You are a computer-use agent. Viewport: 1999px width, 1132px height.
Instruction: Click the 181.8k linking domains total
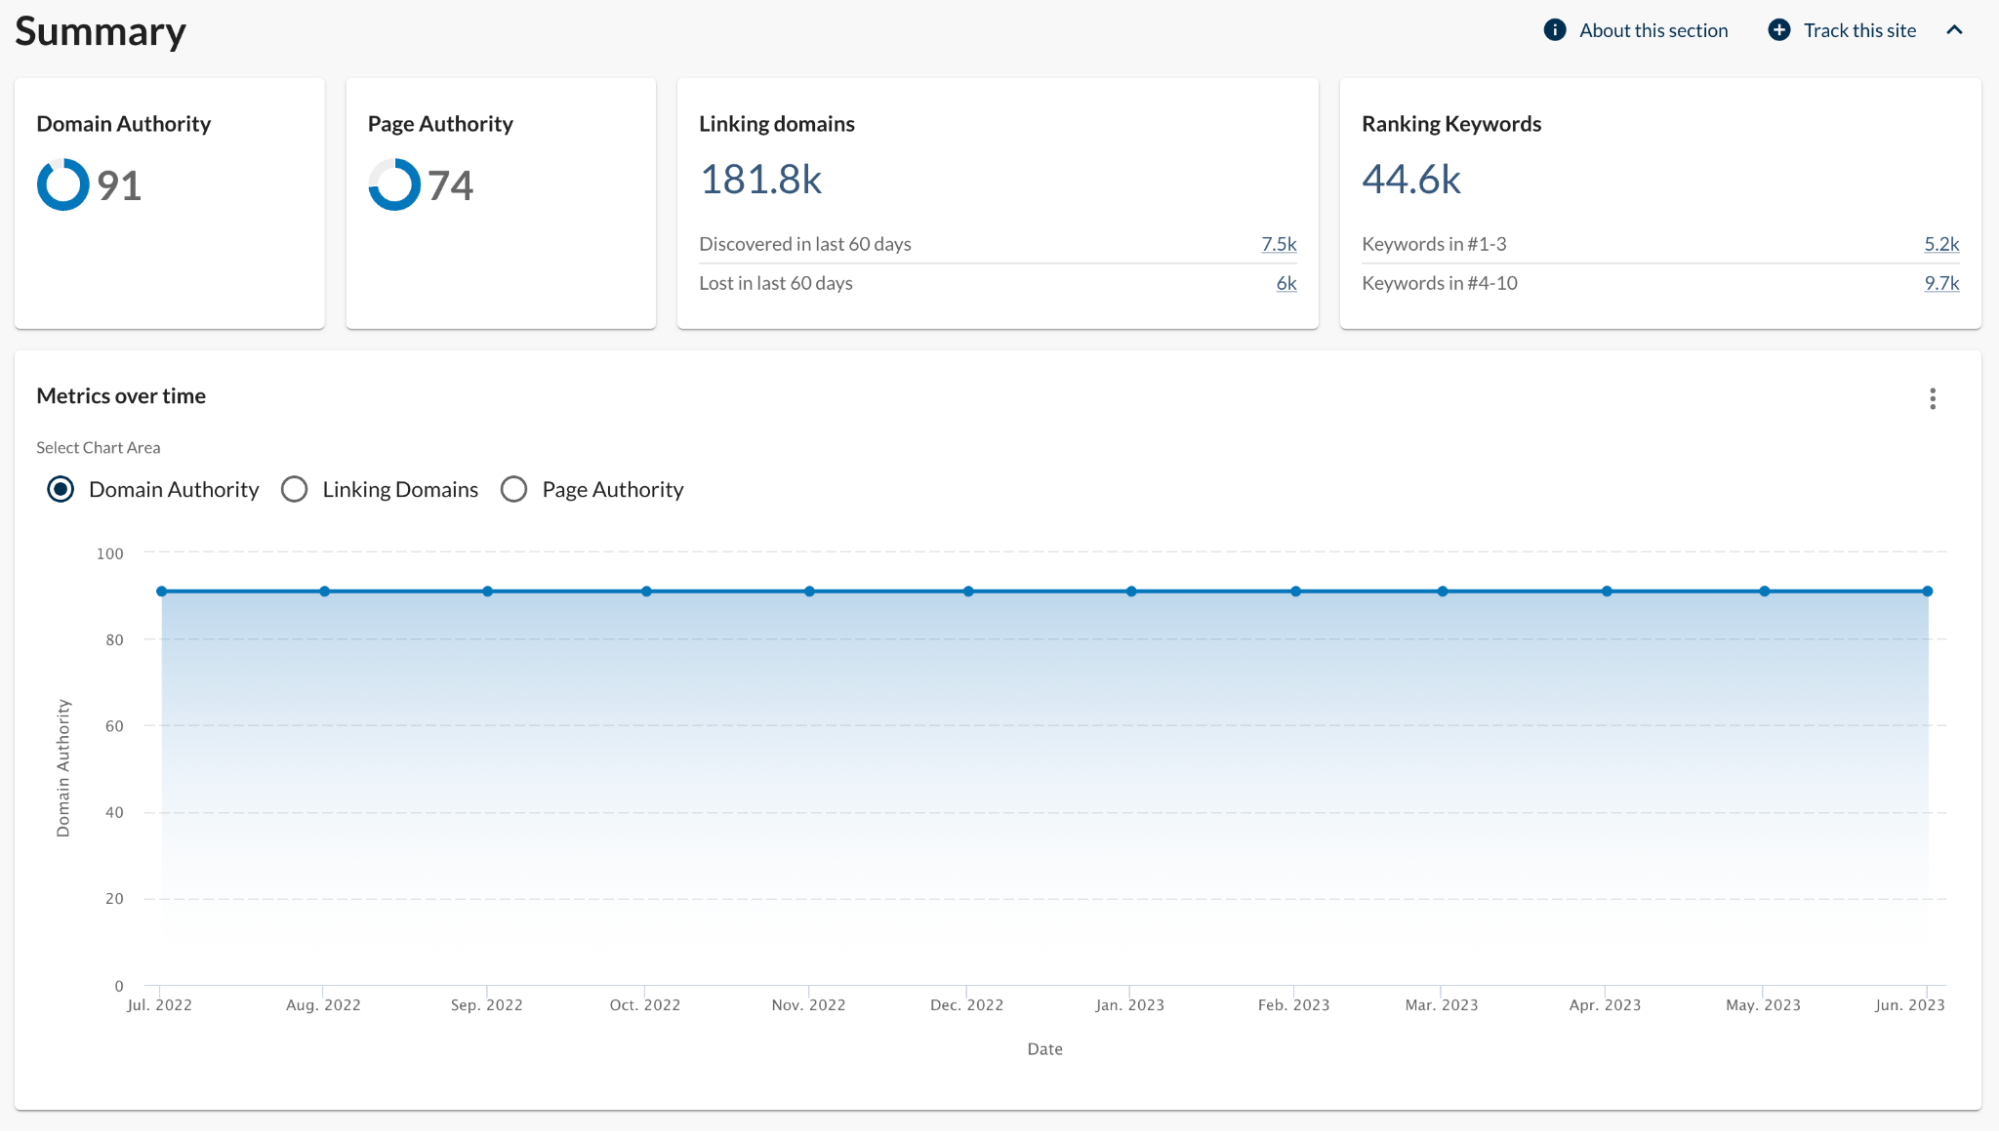pos(762,179)
